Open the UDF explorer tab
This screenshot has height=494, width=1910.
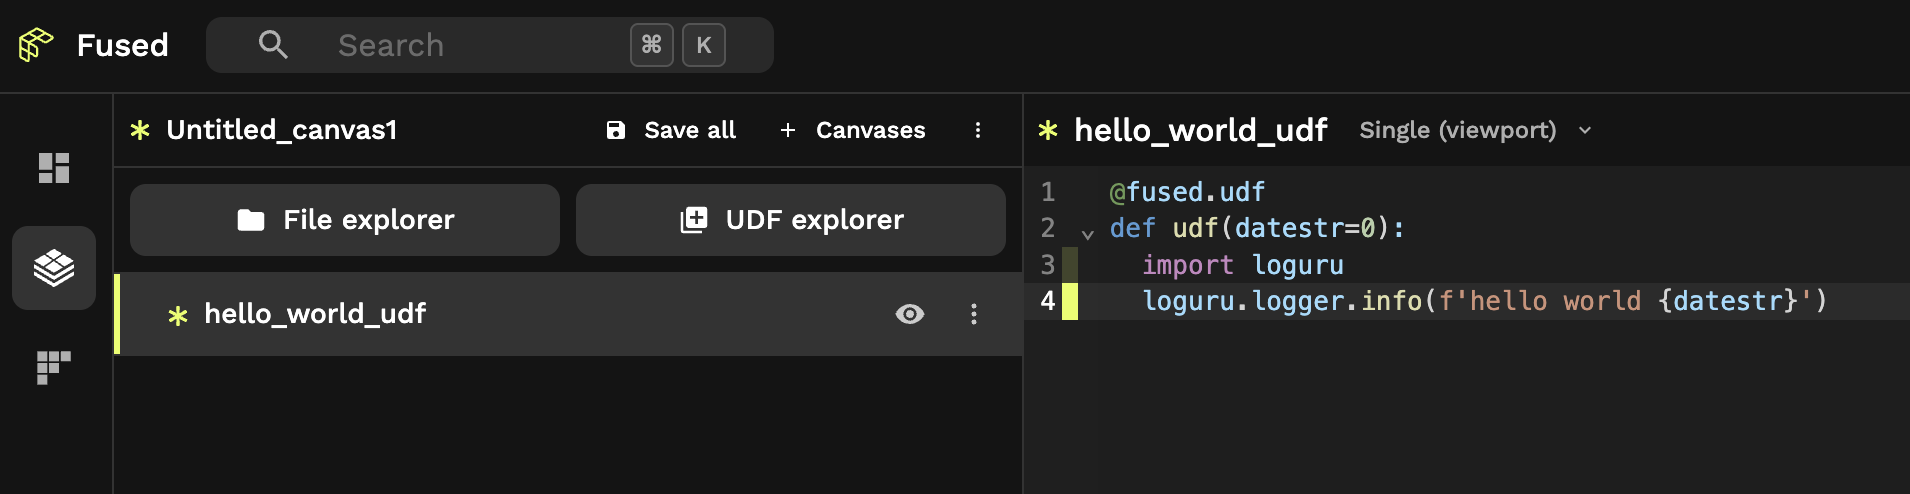click(791, 220)
